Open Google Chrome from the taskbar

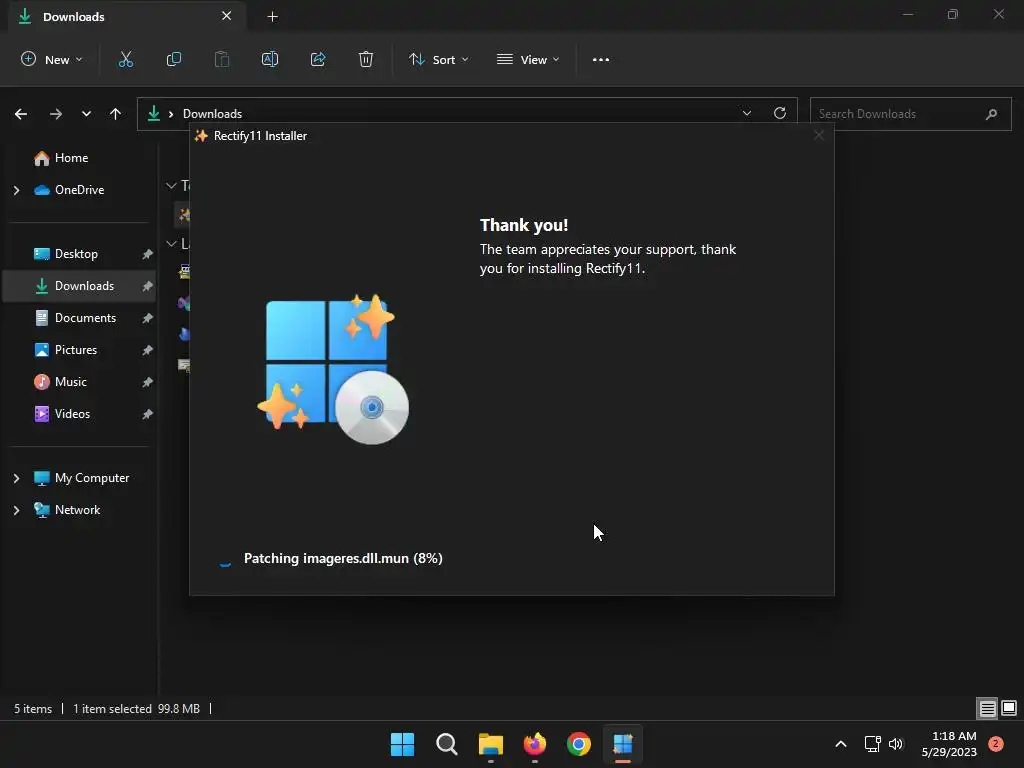(579, 744)
